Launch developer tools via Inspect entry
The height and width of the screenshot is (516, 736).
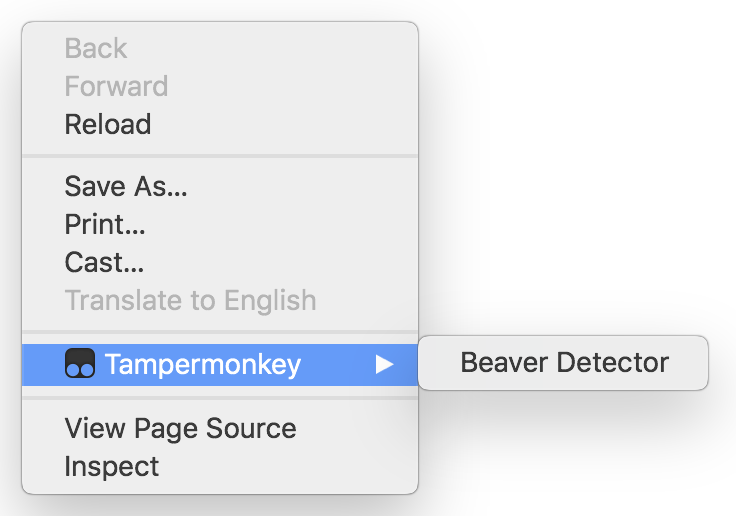pos(112,466)
